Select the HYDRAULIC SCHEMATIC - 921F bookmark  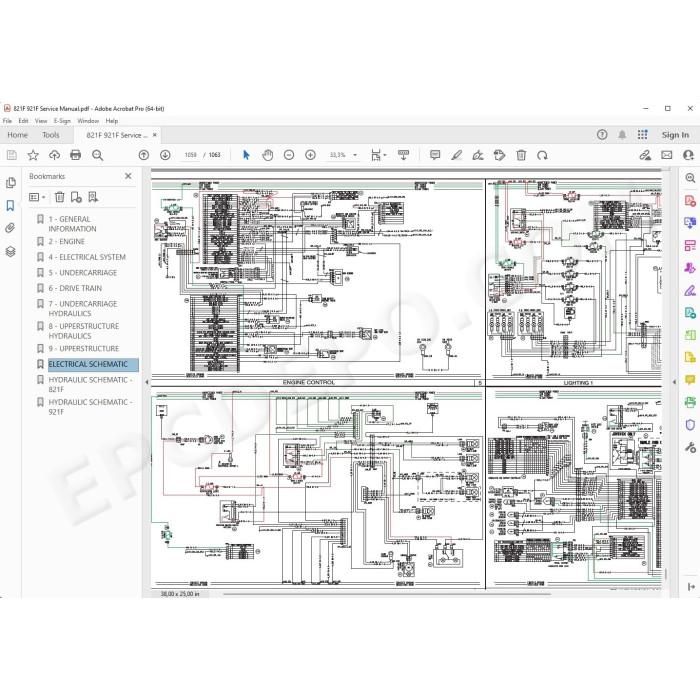(90, 407)
